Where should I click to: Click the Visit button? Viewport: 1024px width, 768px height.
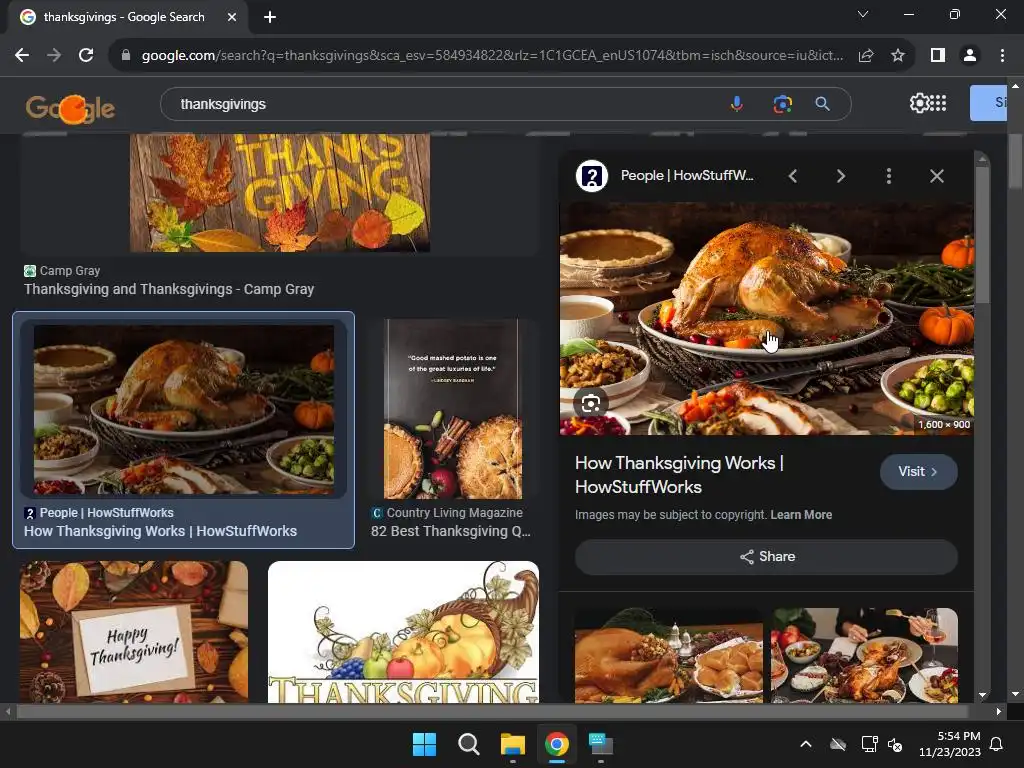919,472
